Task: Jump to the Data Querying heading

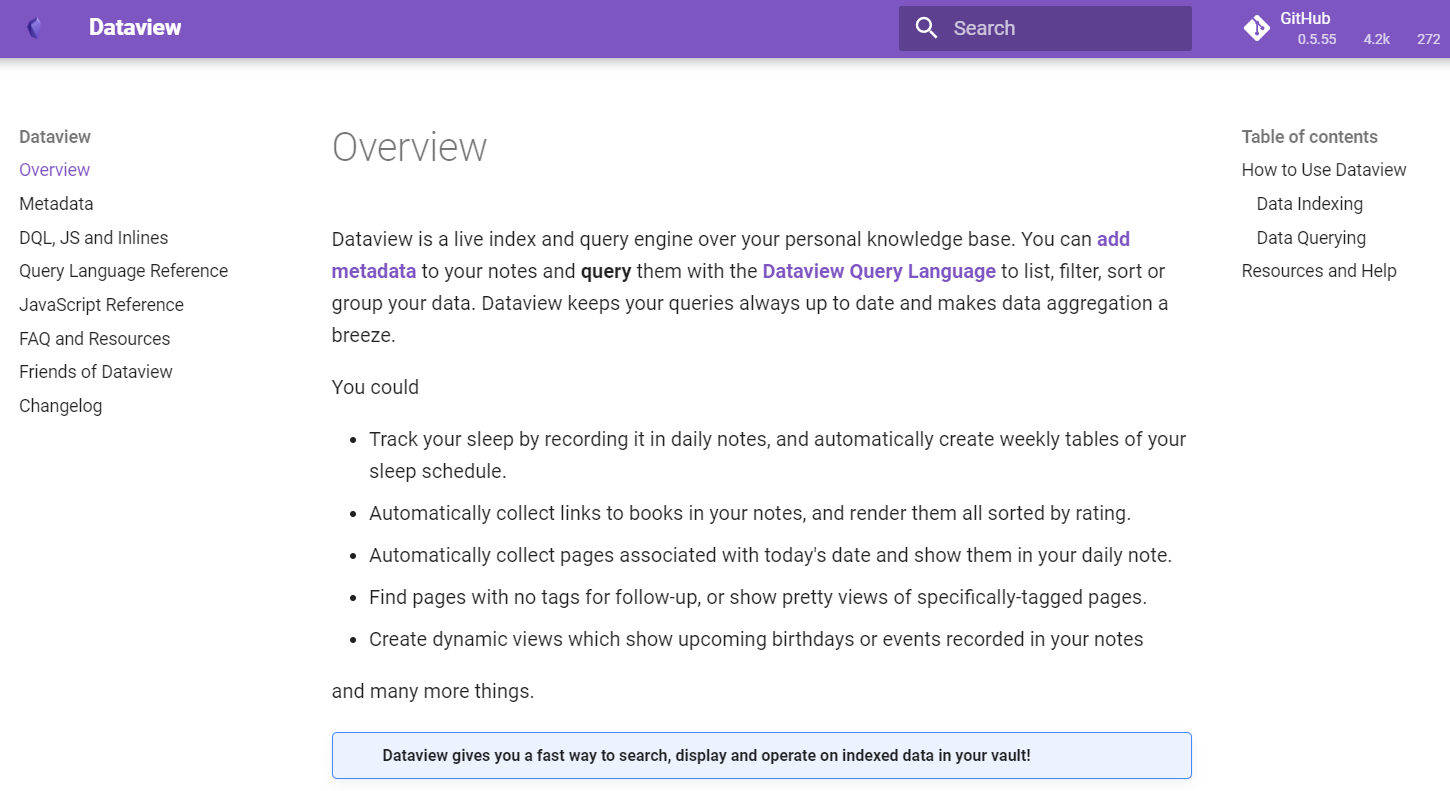Action: click(x=1310, y=237)
